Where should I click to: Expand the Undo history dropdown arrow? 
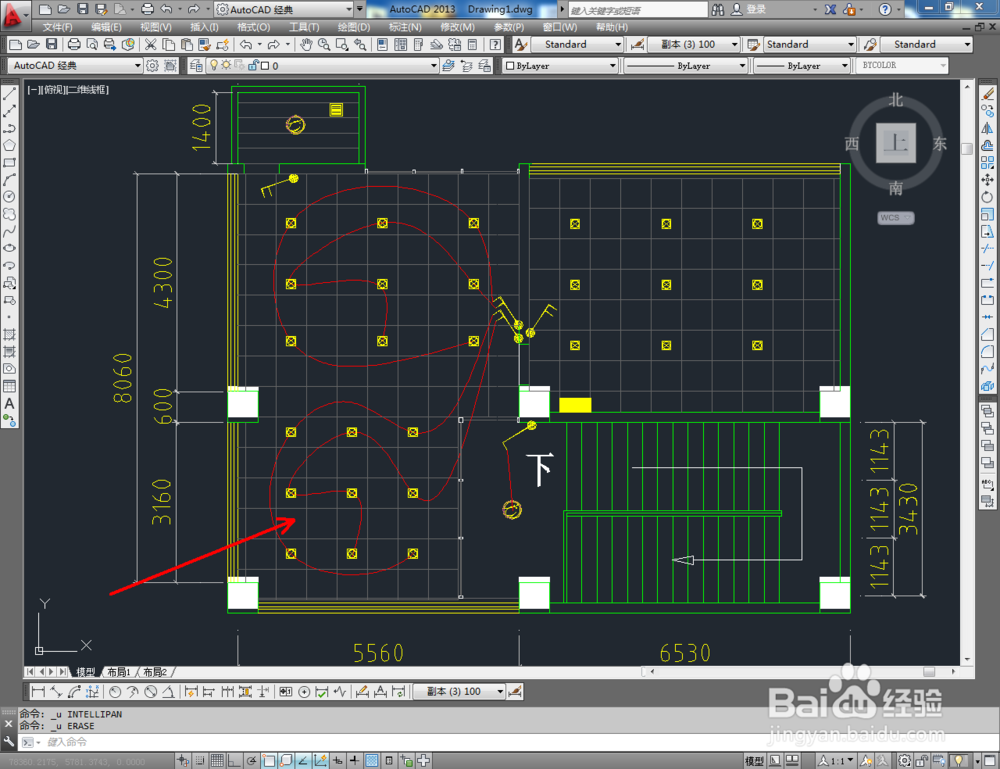coord(260,44)
